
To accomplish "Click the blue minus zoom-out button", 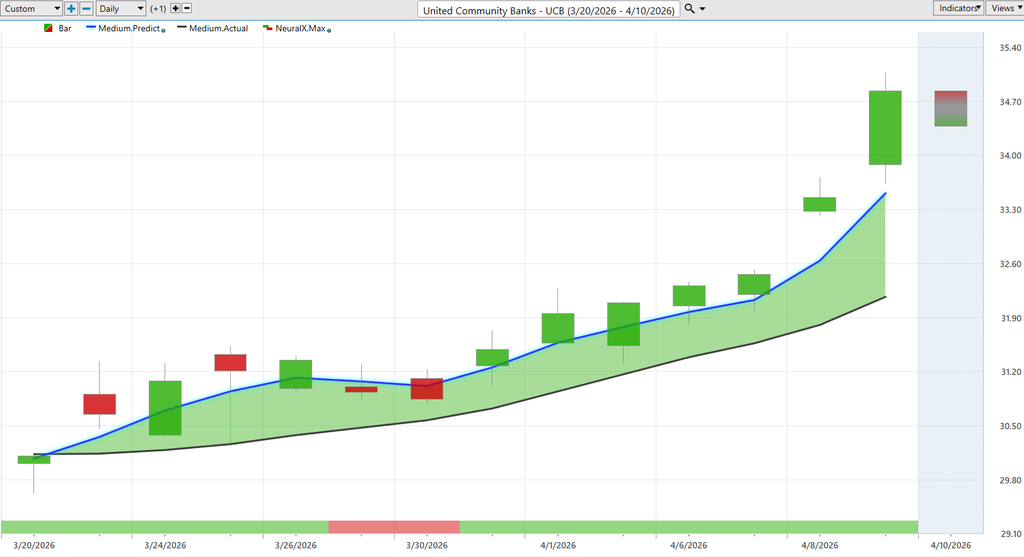I will [x=86, y=8].
